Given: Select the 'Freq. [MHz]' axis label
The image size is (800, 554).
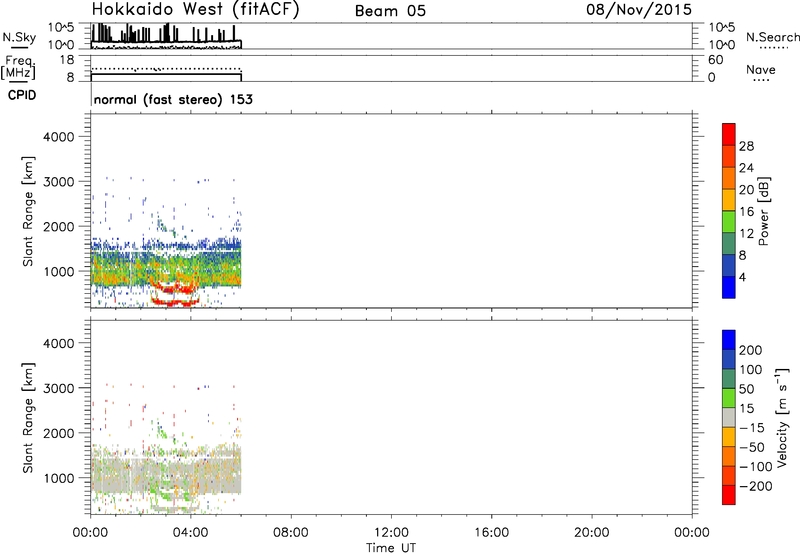Looking at the screenshot, I should click(20, 67).
